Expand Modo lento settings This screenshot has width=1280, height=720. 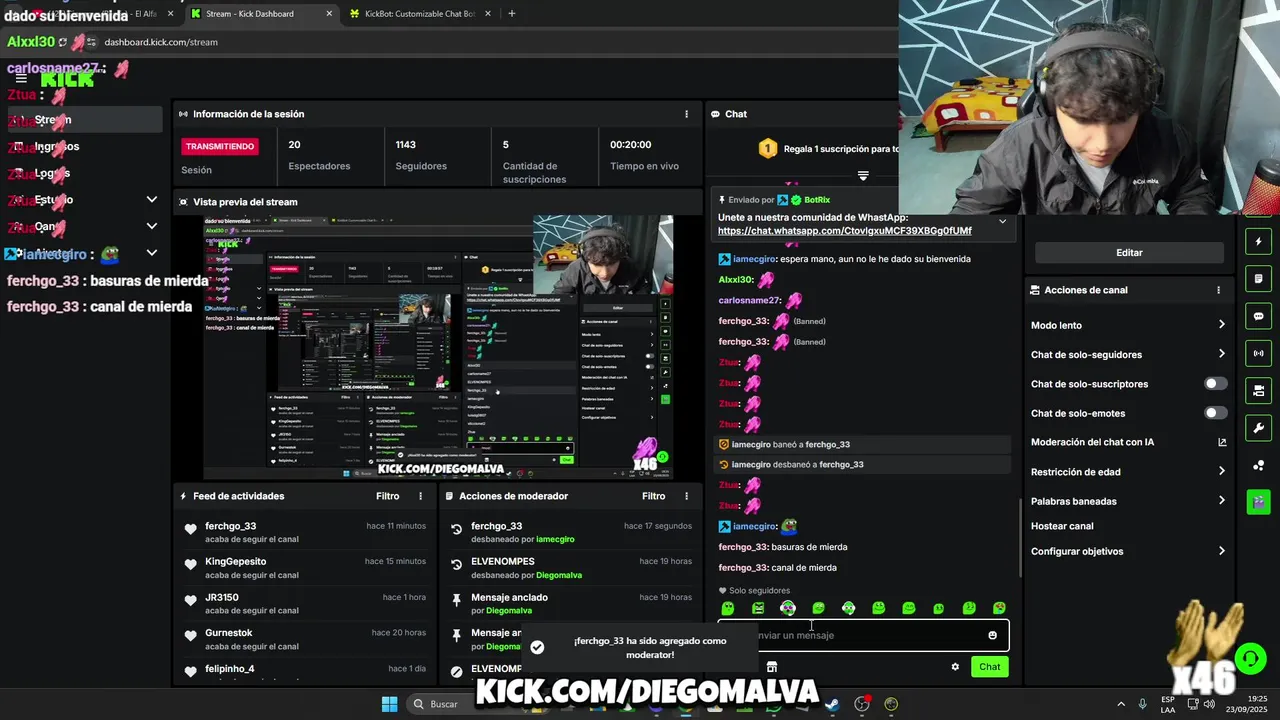pos(1221,325)
